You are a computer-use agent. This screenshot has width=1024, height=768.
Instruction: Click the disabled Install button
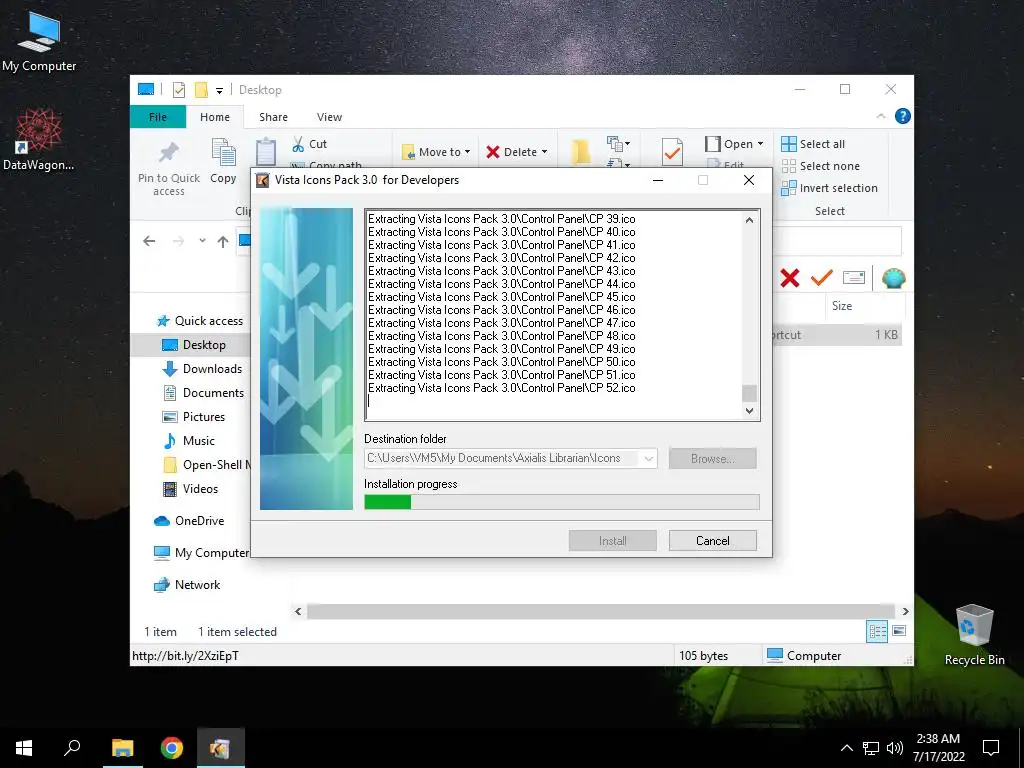(613, 541)
